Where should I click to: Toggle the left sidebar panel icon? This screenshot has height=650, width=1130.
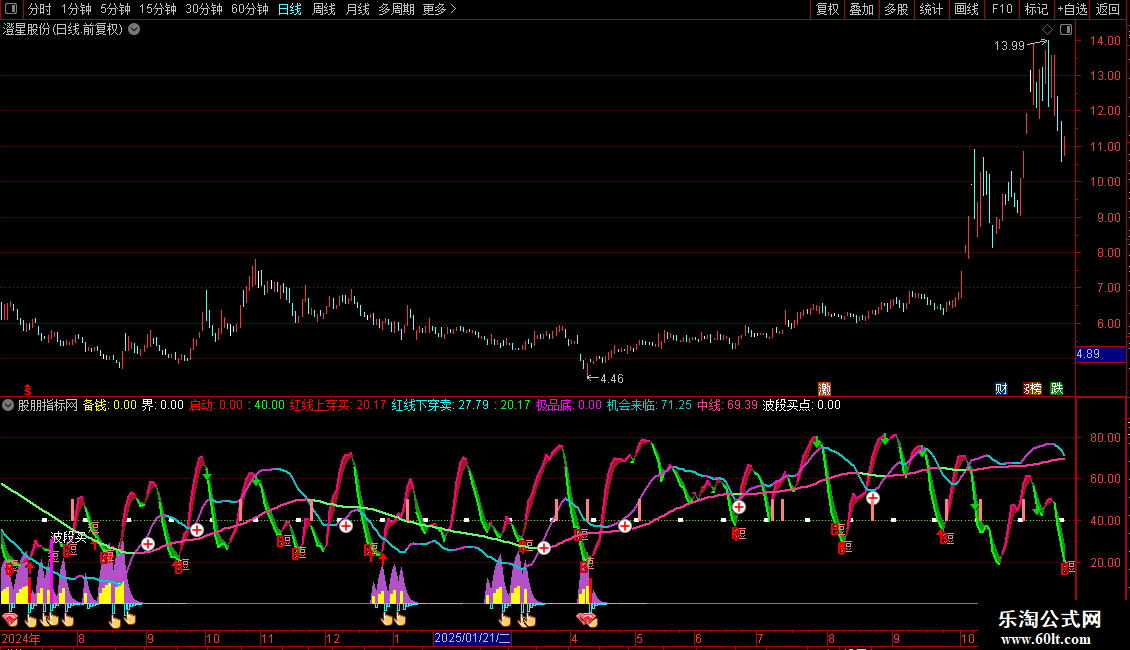[11, 9]
